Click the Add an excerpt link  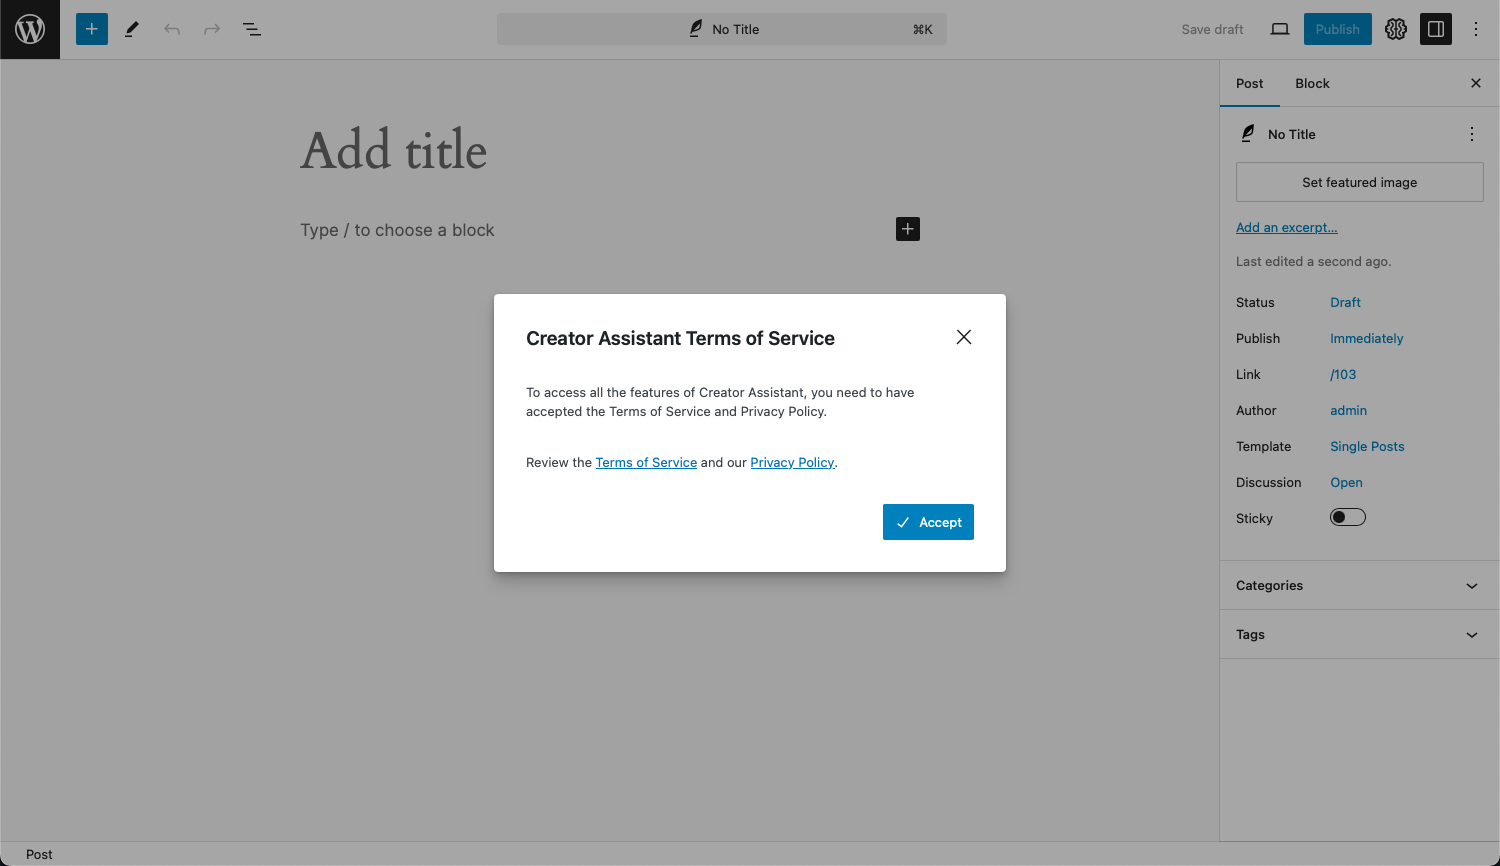pyautogui.click(x=1287, y=227)
